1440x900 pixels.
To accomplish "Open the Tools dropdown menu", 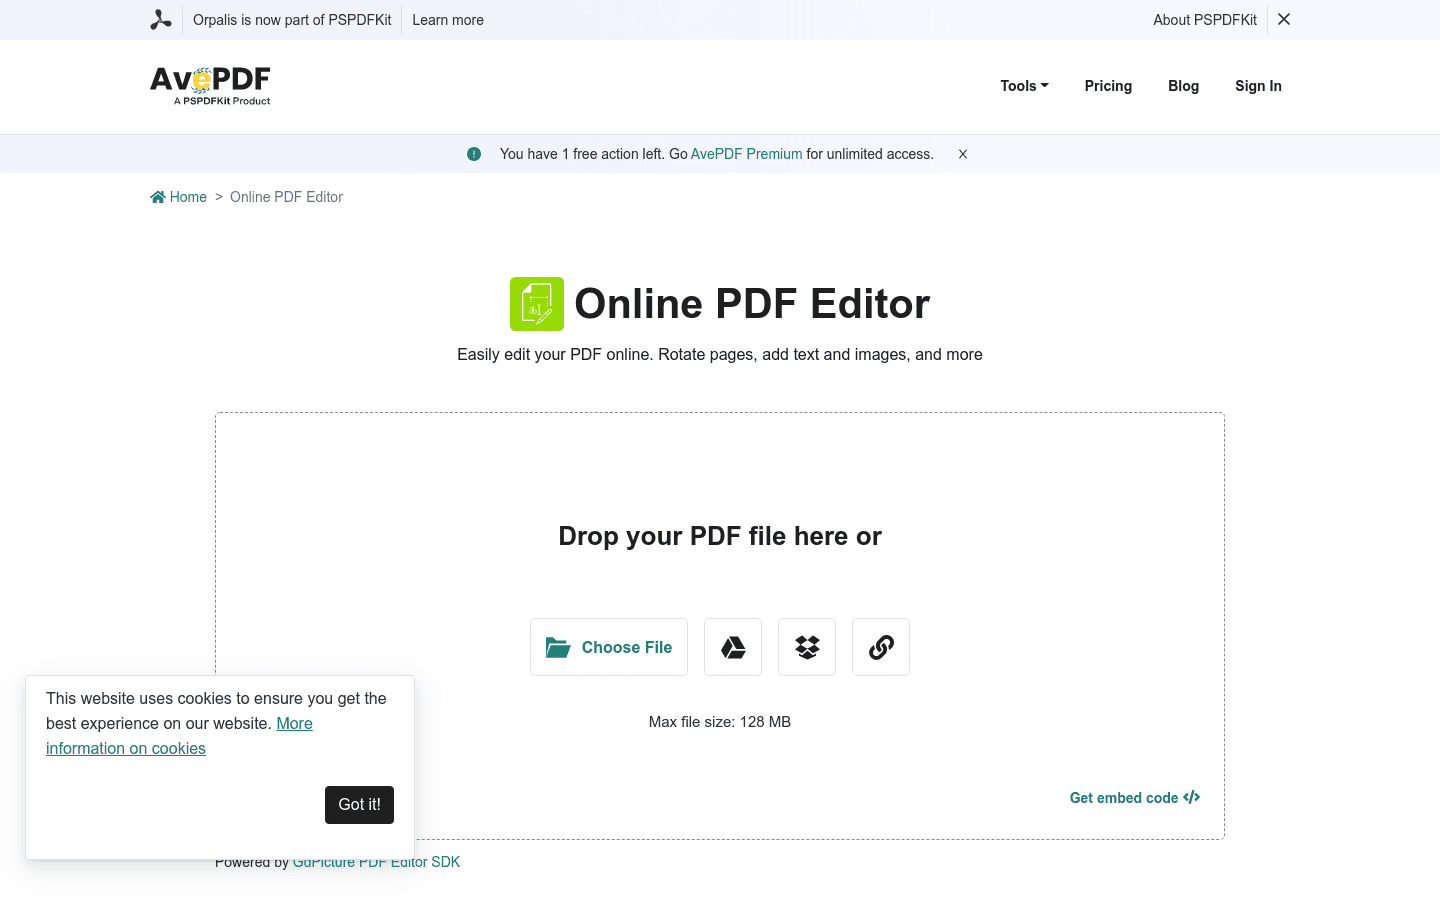I will click(x=1023, y=86).
